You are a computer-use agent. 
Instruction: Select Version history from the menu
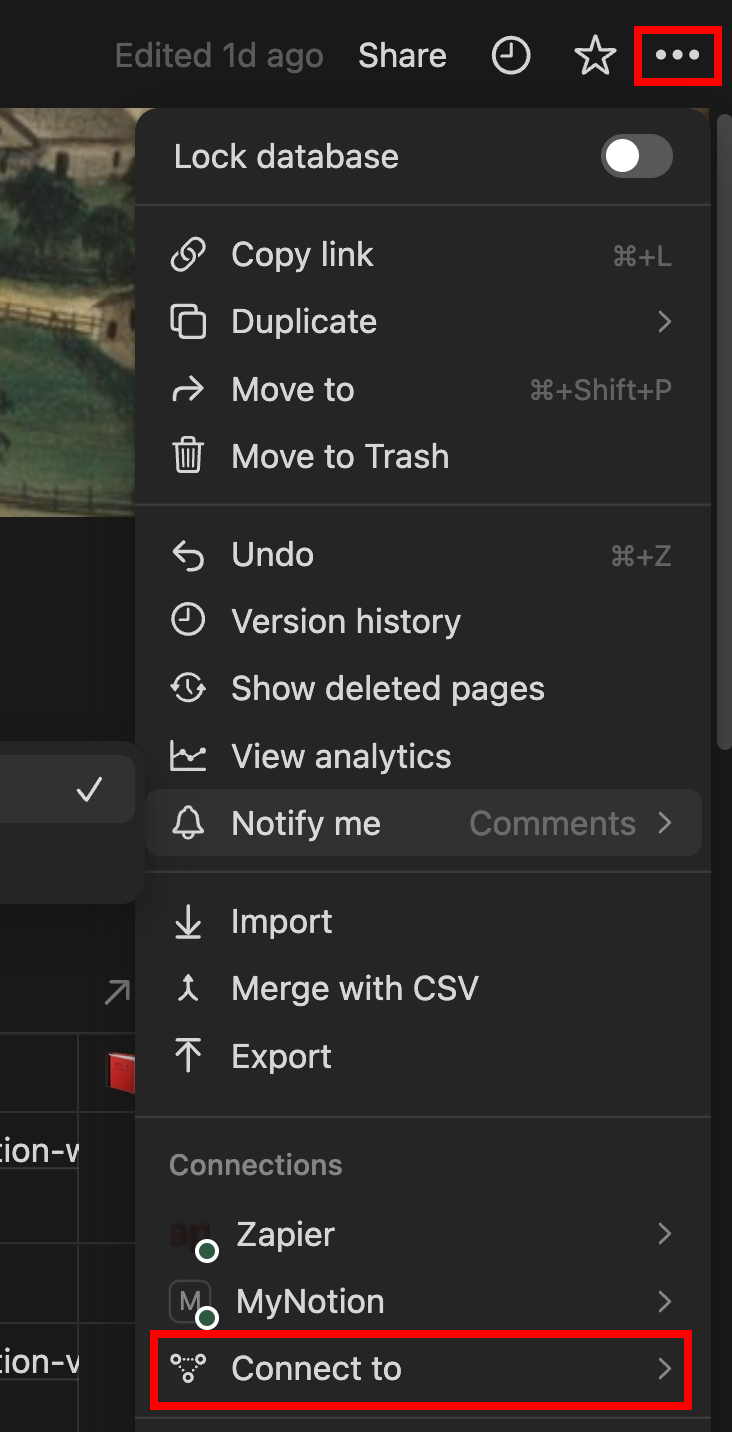[346, 621]
